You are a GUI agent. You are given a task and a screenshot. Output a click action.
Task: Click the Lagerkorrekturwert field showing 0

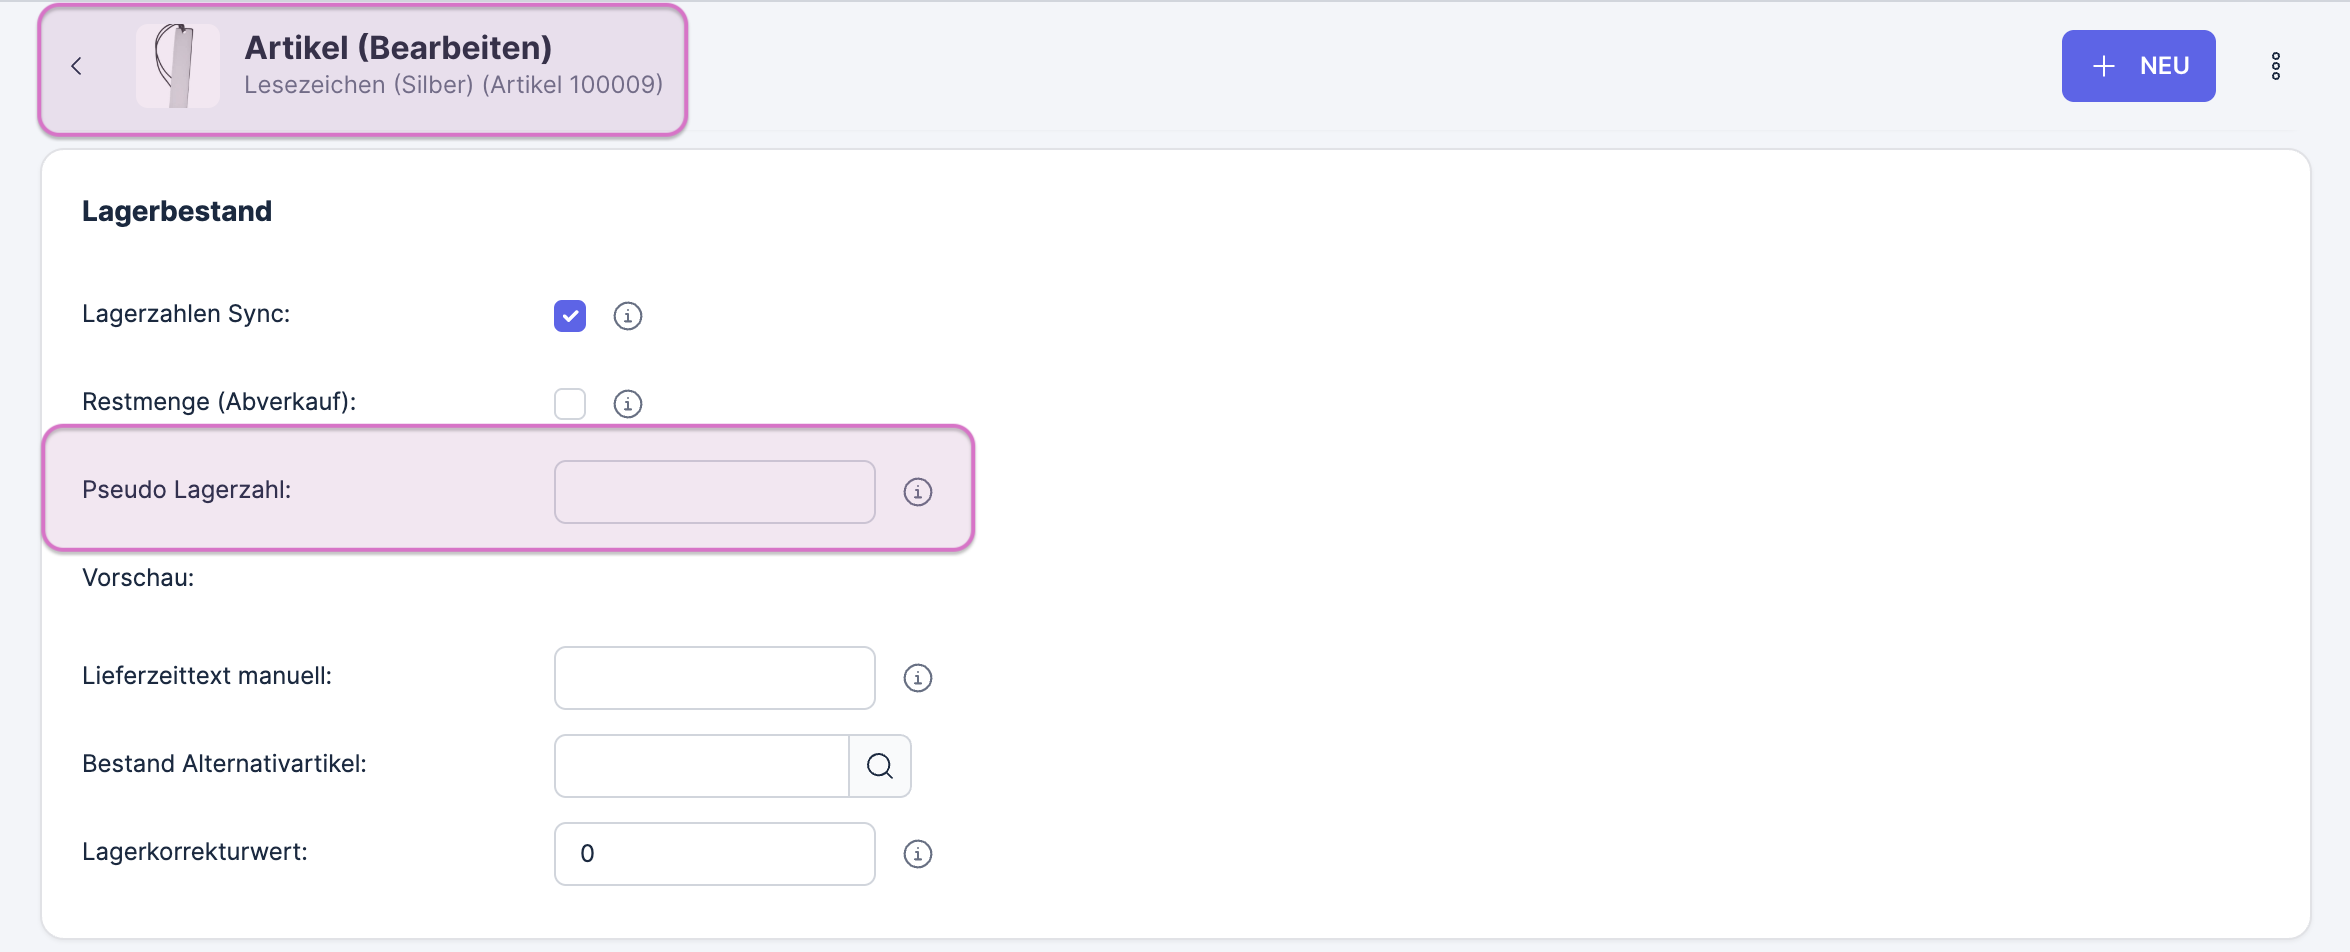tap(714, 854)
